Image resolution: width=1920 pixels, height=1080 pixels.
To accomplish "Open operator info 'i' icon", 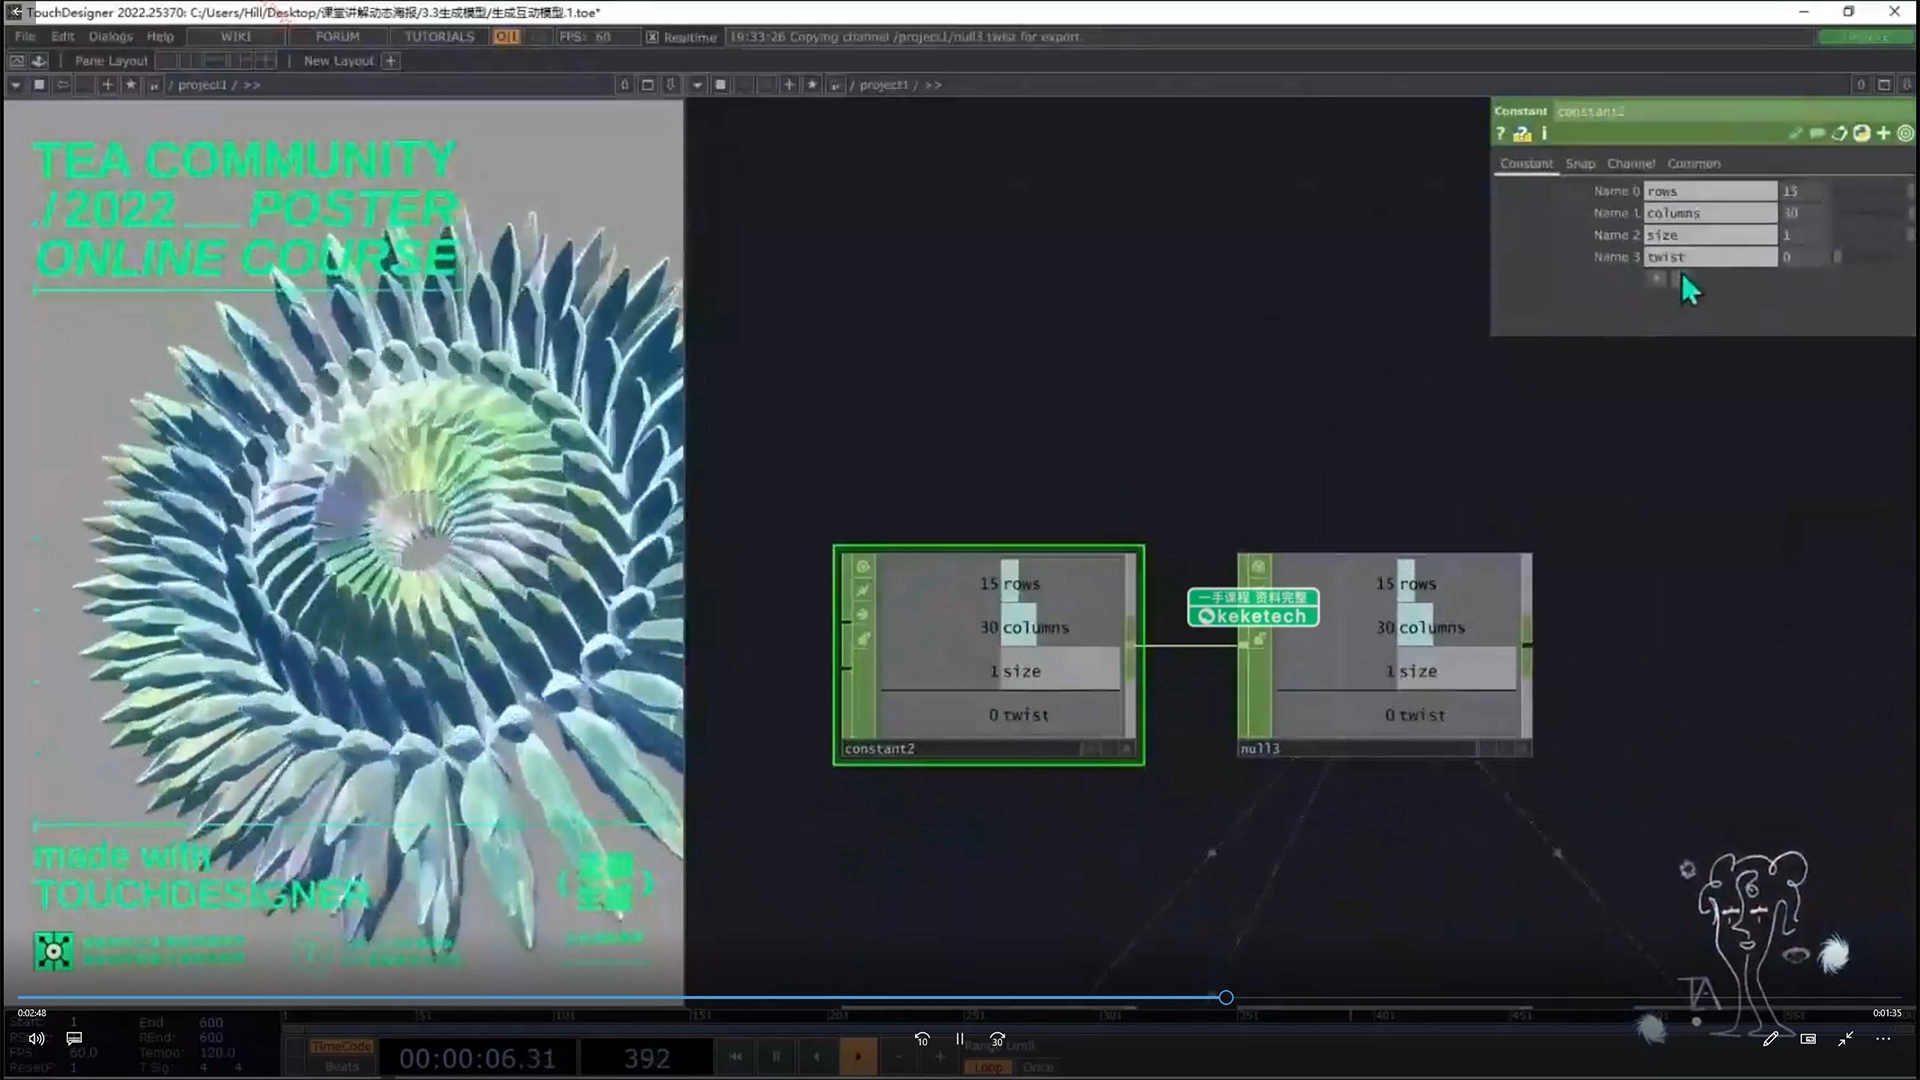I will (x=1544, y=133).
